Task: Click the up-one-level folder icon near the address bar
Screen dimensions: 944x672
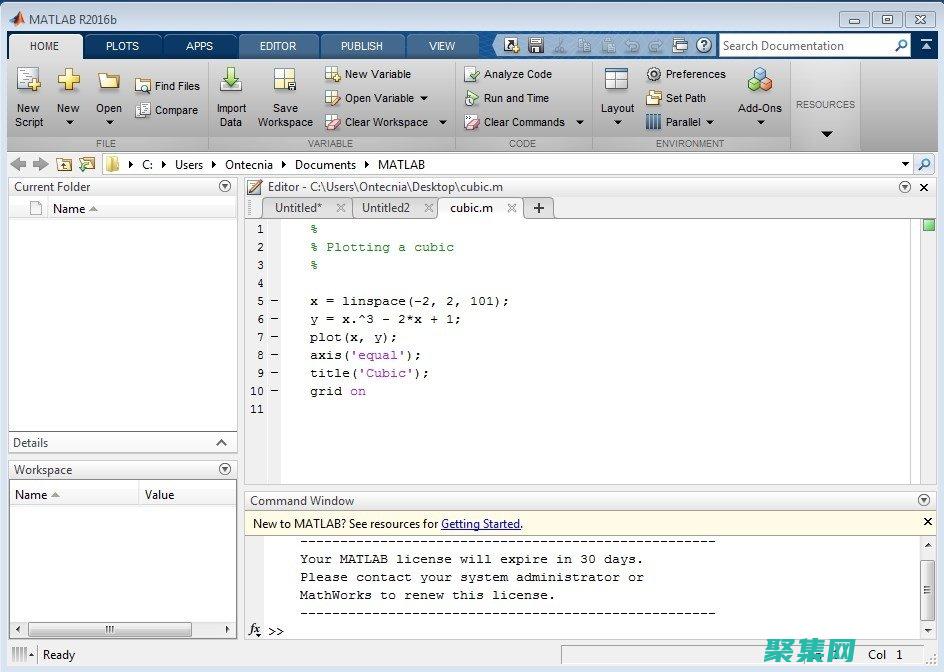Action: coord(63,164)
